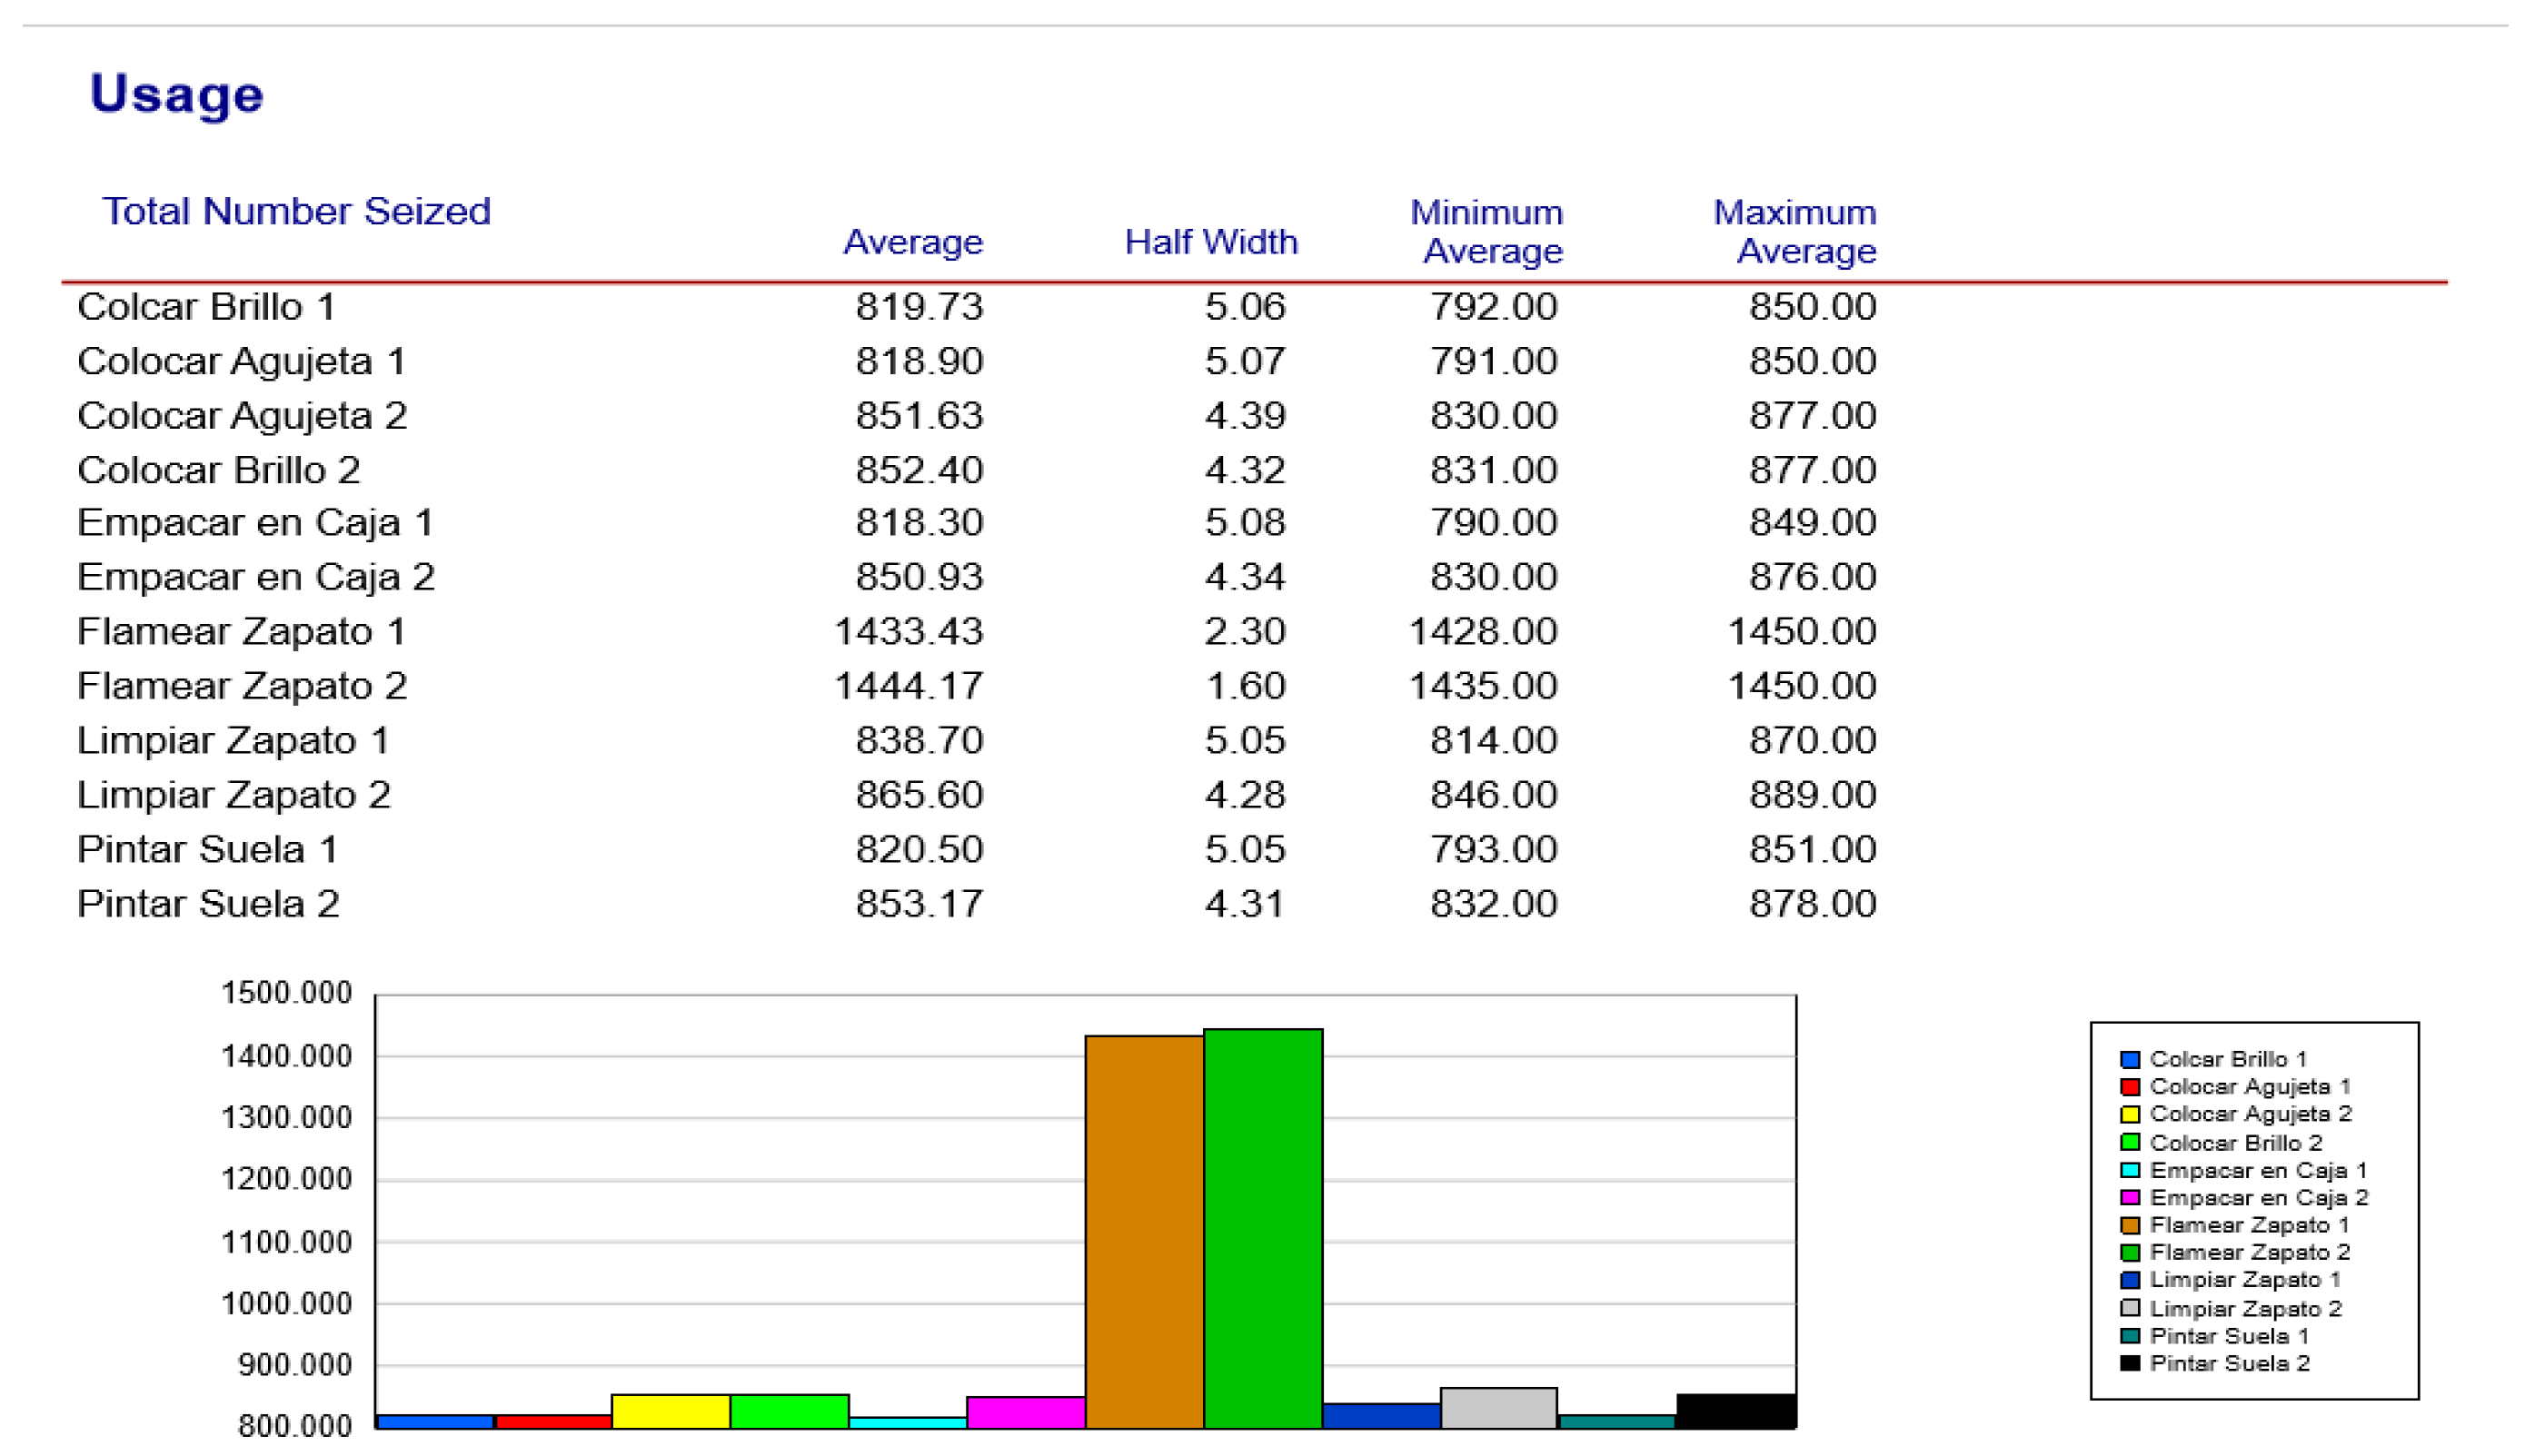Click the Flamear Zapato 2 row label
Image resolution: width=2525 pixels, height=1456 pixels.
(242, 686)
